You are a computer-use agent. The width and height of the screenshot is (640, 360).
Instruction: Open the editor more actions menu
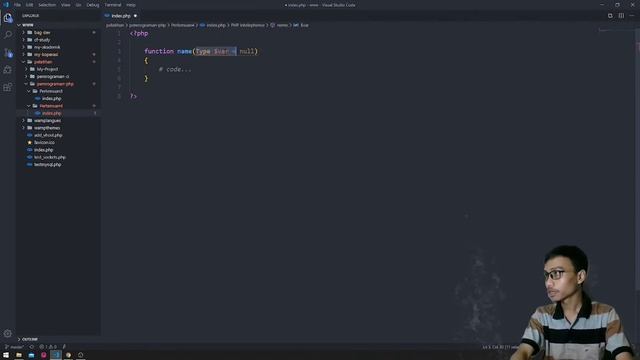[x=631, y=16]
